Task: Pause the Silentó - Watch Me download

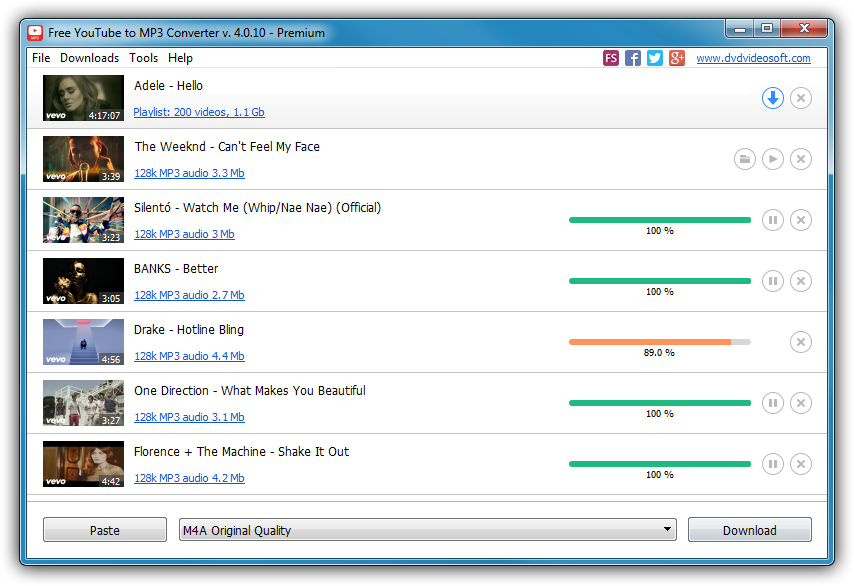Action: click(772, 220)
